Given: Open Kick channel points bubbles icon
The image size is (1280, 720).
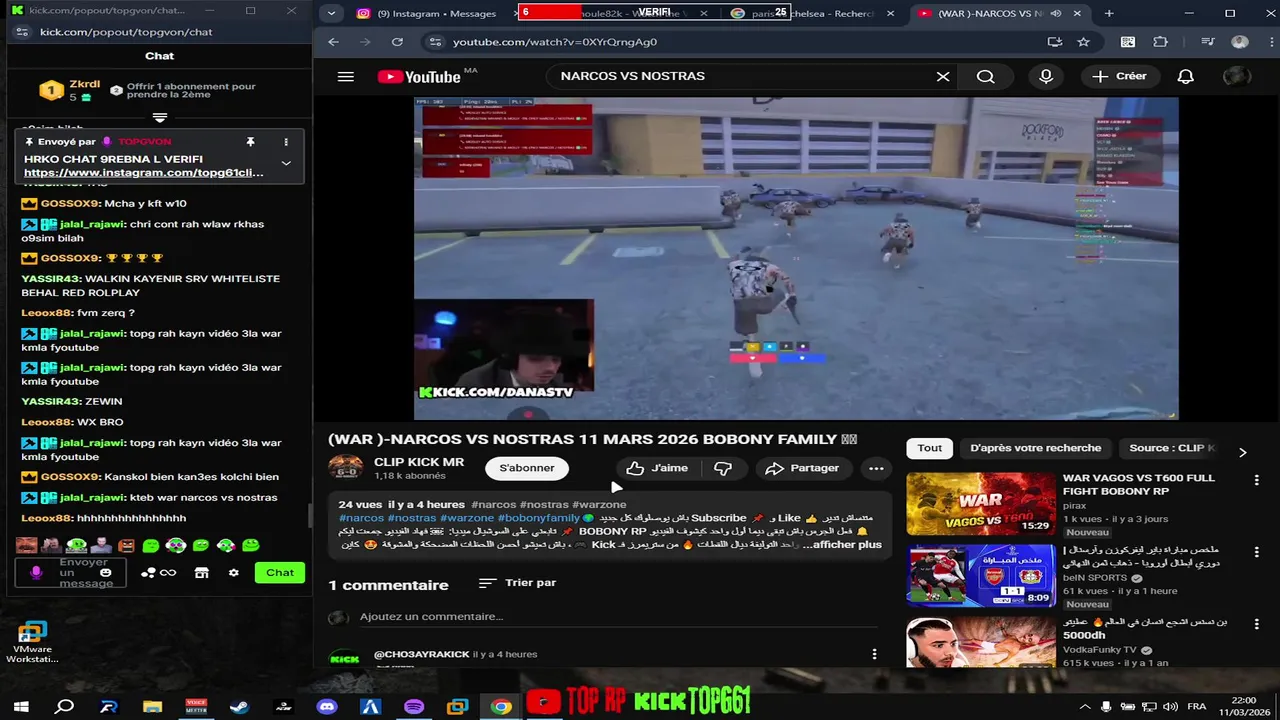Looking at the screenshot, I should coord(158,573).
